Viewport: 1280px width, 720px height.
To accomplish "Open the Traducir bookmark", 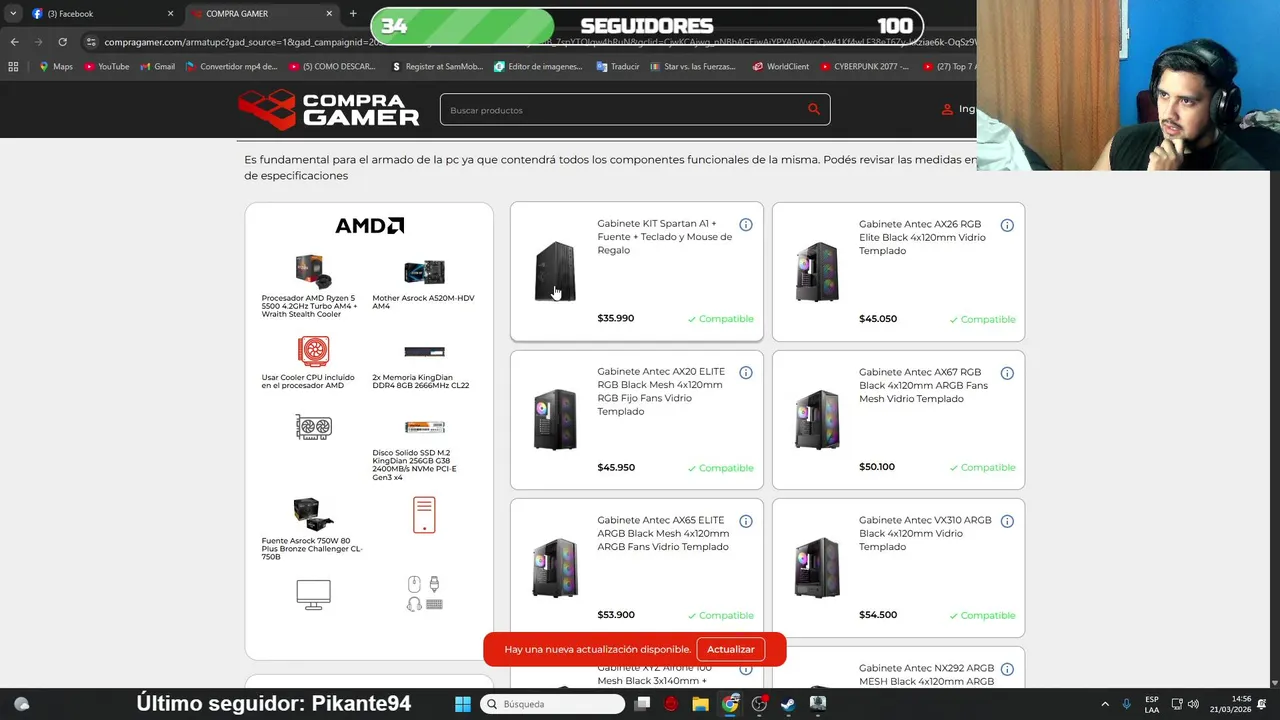I will pyautogui.click(x=618, y=67).
